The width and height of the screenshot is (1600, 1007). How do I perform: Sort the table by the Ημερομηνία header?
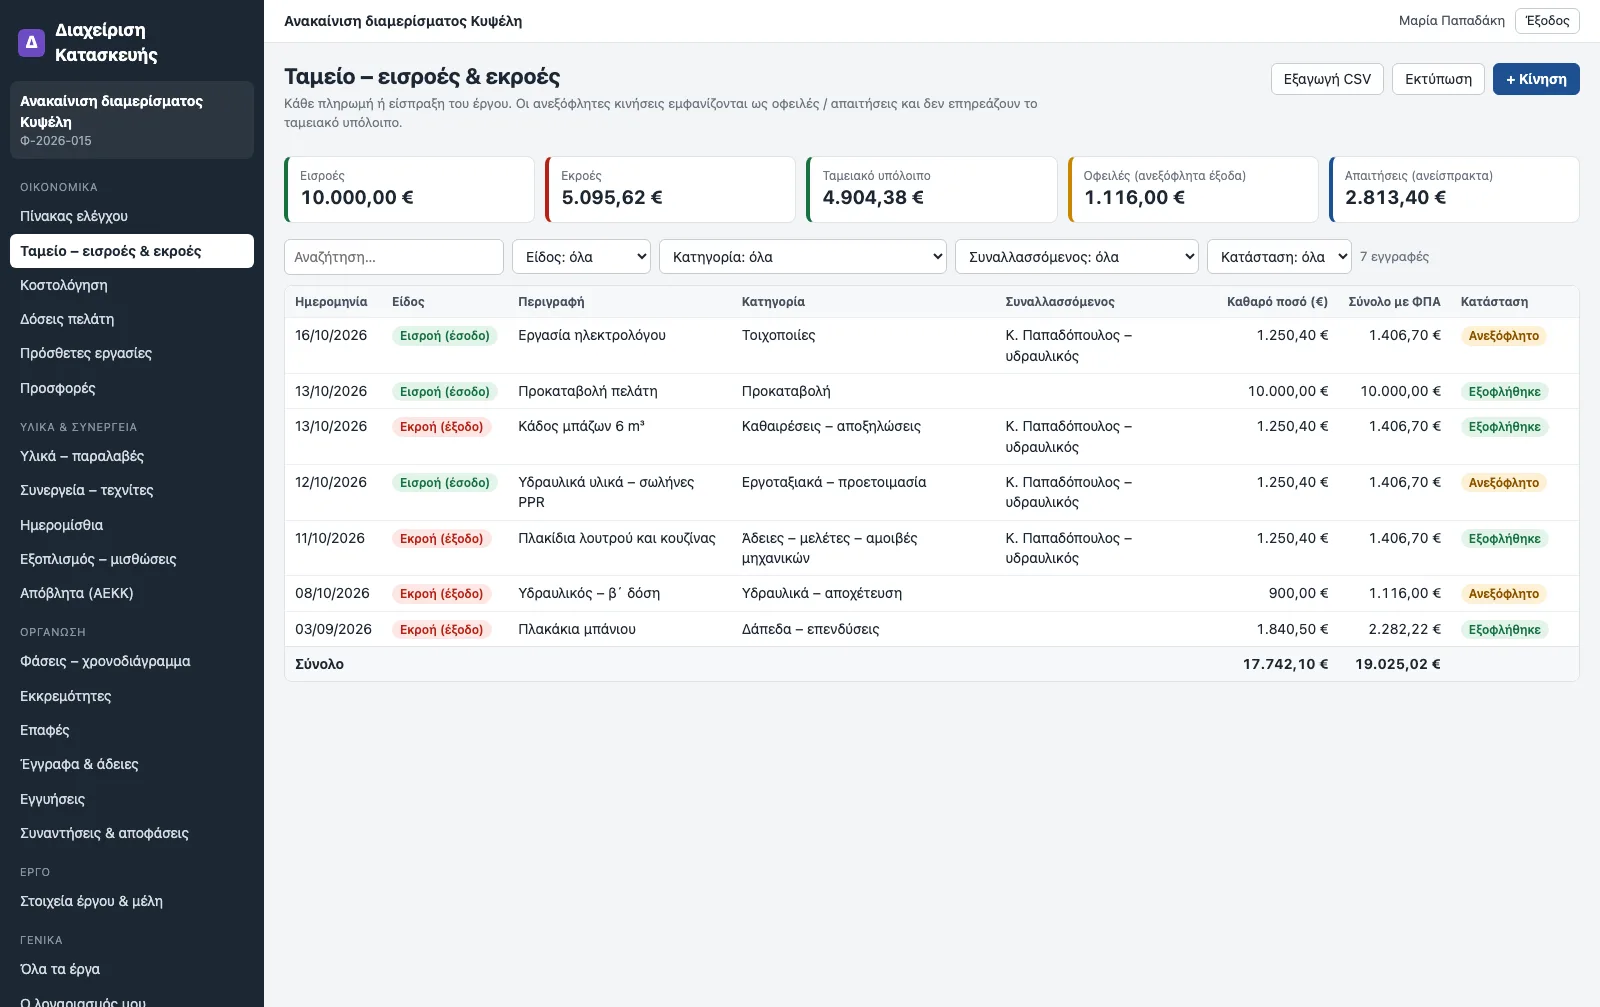(331, 302)
